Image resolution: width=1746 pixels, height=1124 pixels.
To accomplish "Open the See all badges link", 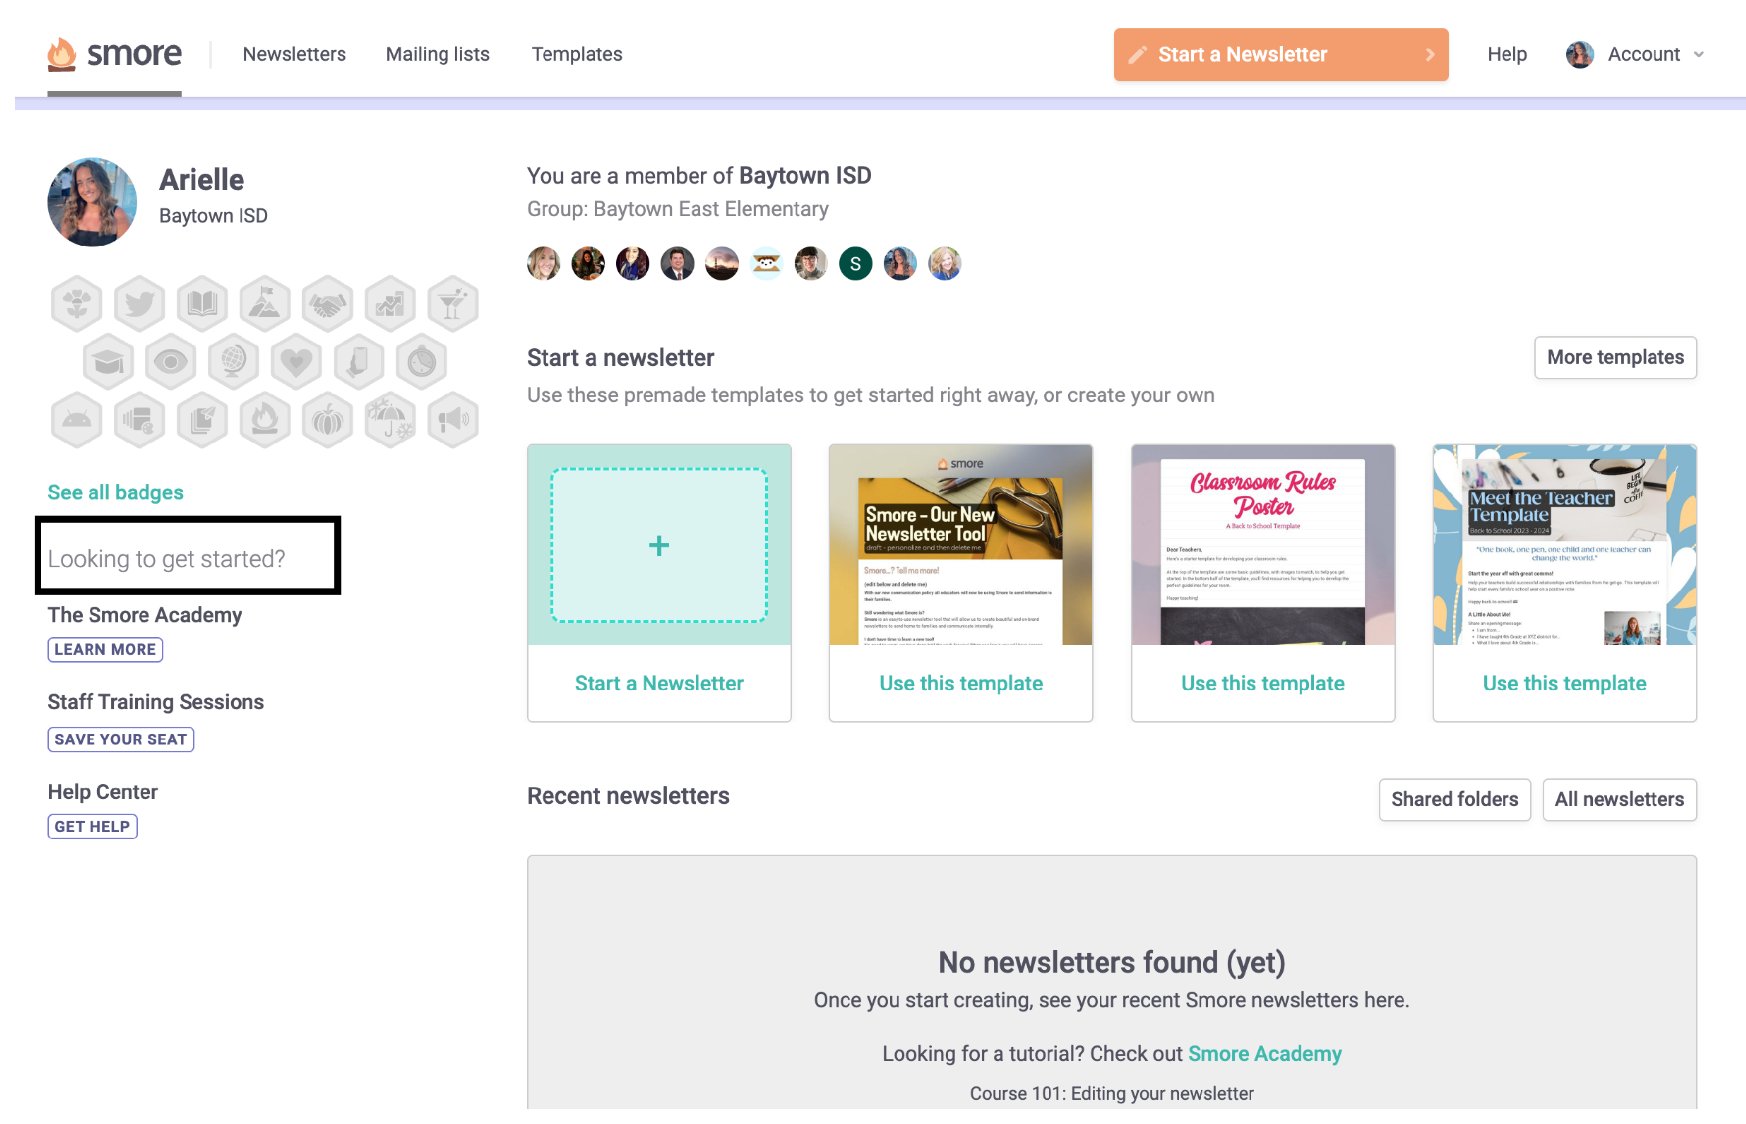I will [x=115, y=492].
